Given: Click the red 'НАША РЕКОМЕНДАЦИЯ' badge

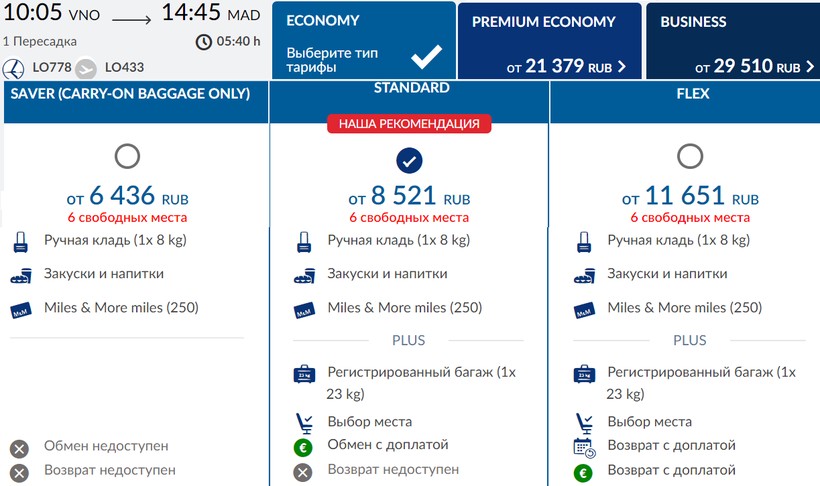Looking at the screenshot, I should [409, 124].
